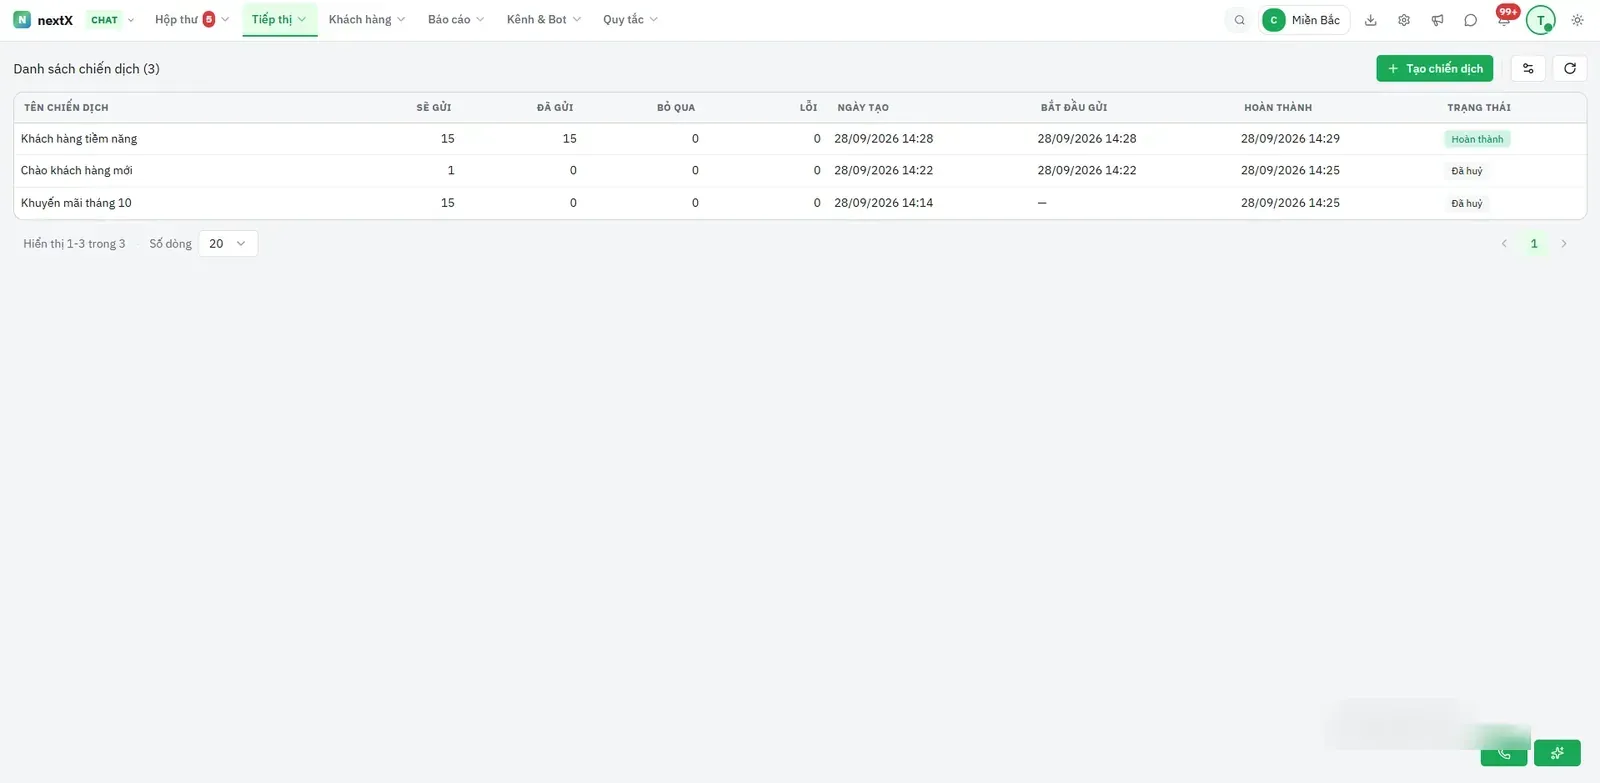The image size is (1600, 783).
Task: Click the TÊN CHIẾN DỊCH column header
Action: [66, 108]
